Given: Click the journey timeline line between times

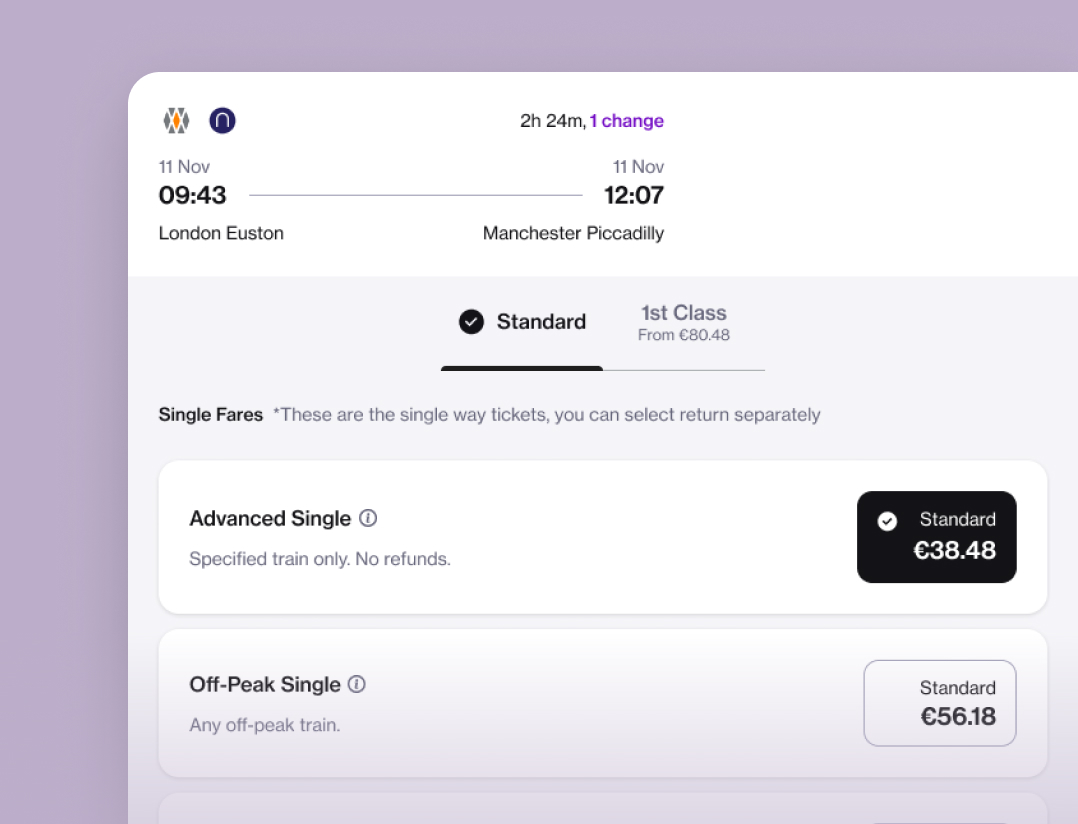Looking at the screenshot, I should click(x=415, y=196).
